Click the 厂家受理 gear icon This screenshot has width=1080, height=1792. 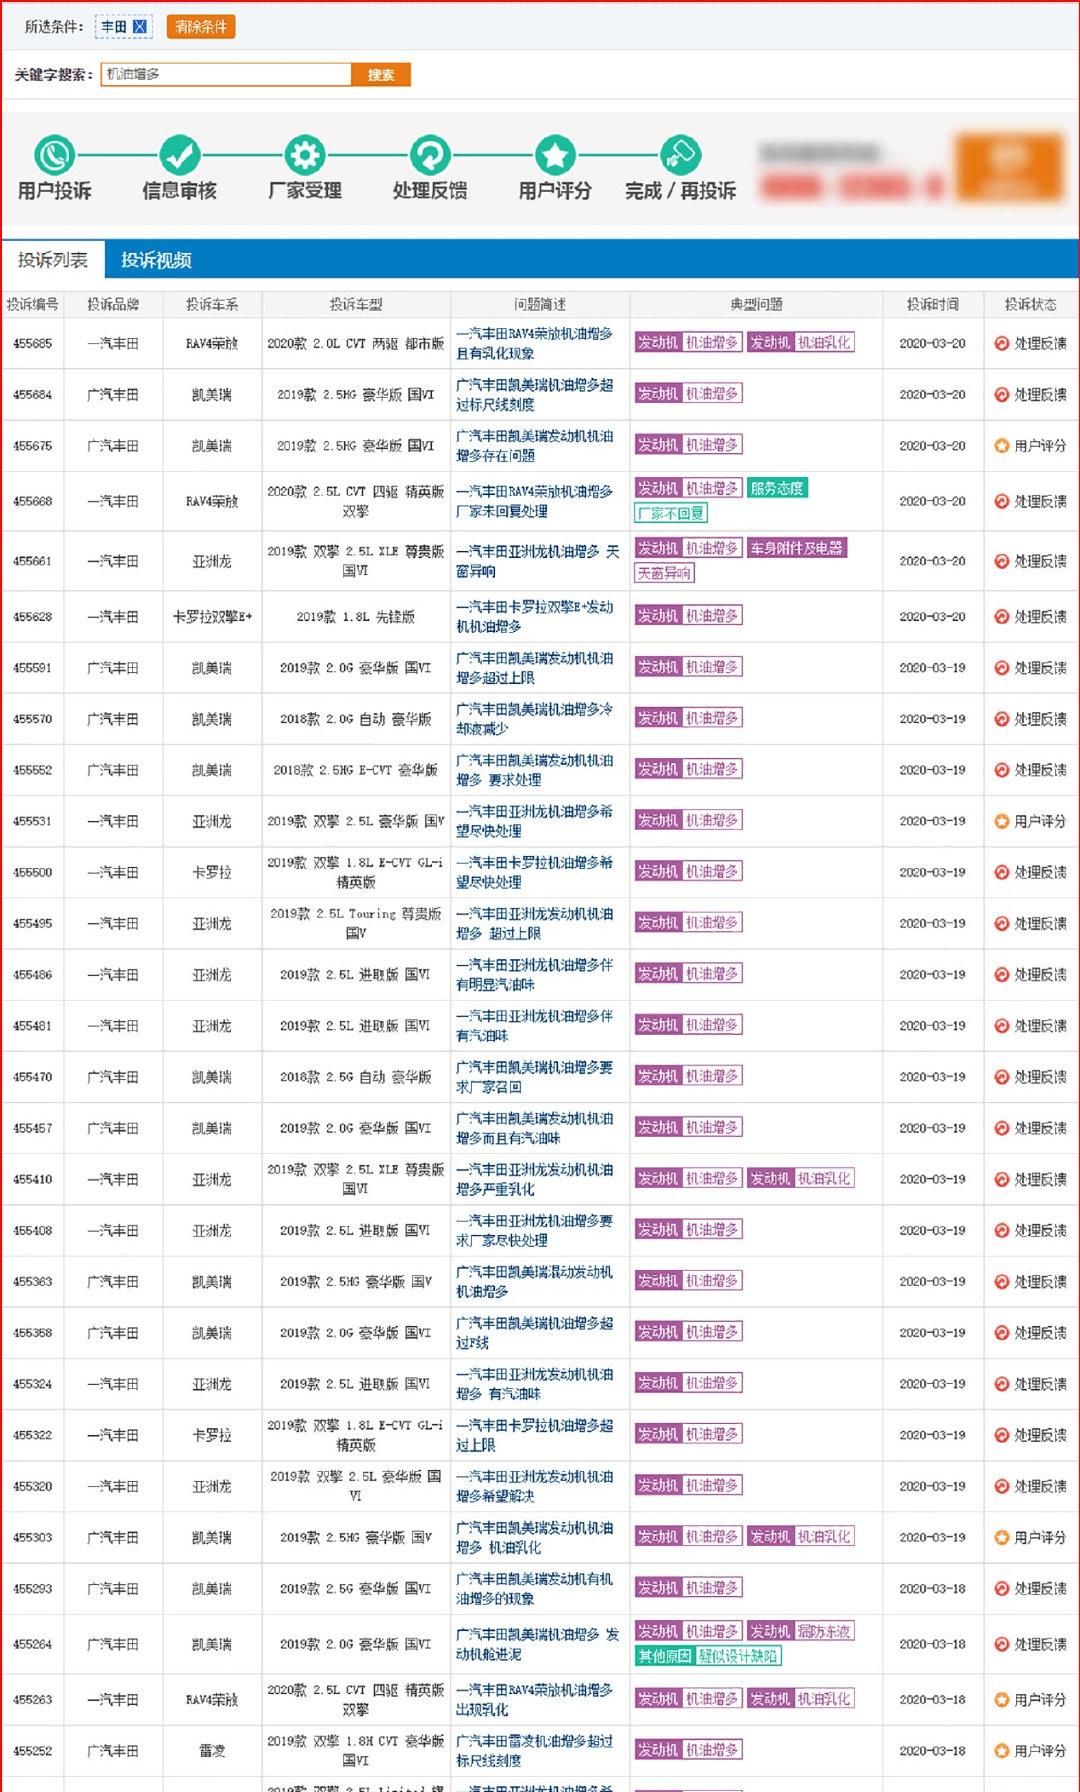pyautogui.click(x=304, y=155)
